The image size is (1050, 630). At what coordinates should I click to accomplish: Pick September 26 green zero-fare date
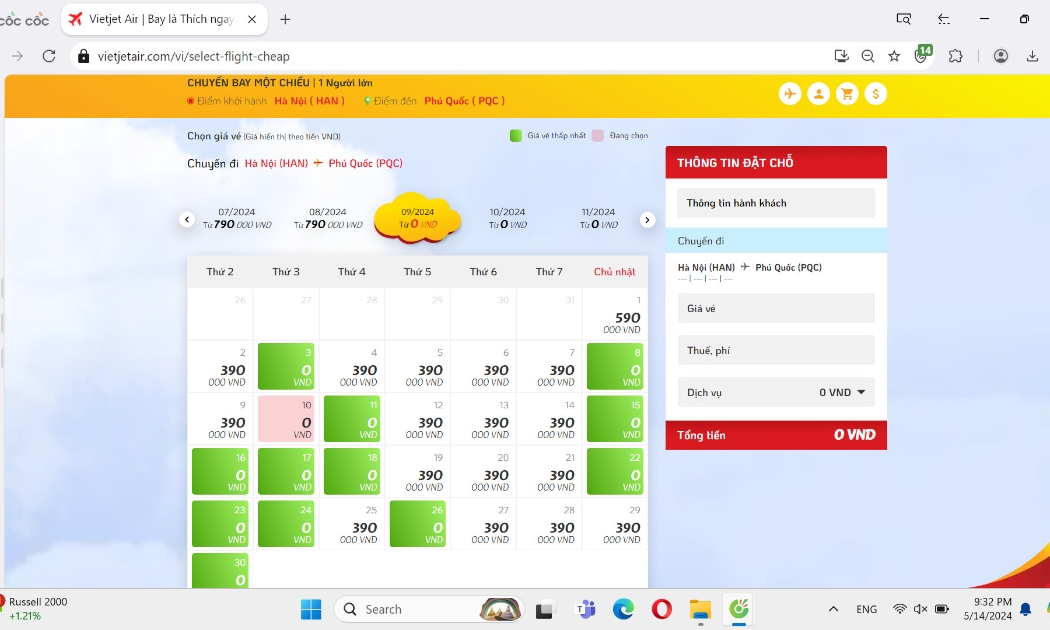(x=417, y=524)
